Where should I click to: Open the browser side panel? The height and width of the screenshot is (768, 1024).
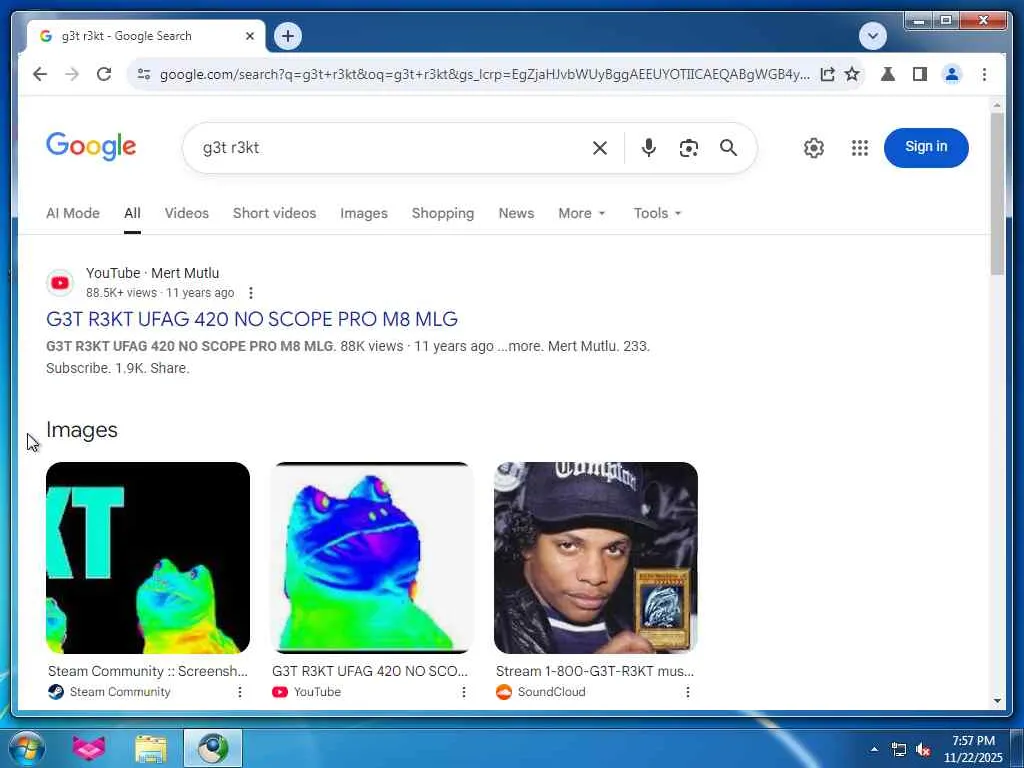(x=920, y=74)
